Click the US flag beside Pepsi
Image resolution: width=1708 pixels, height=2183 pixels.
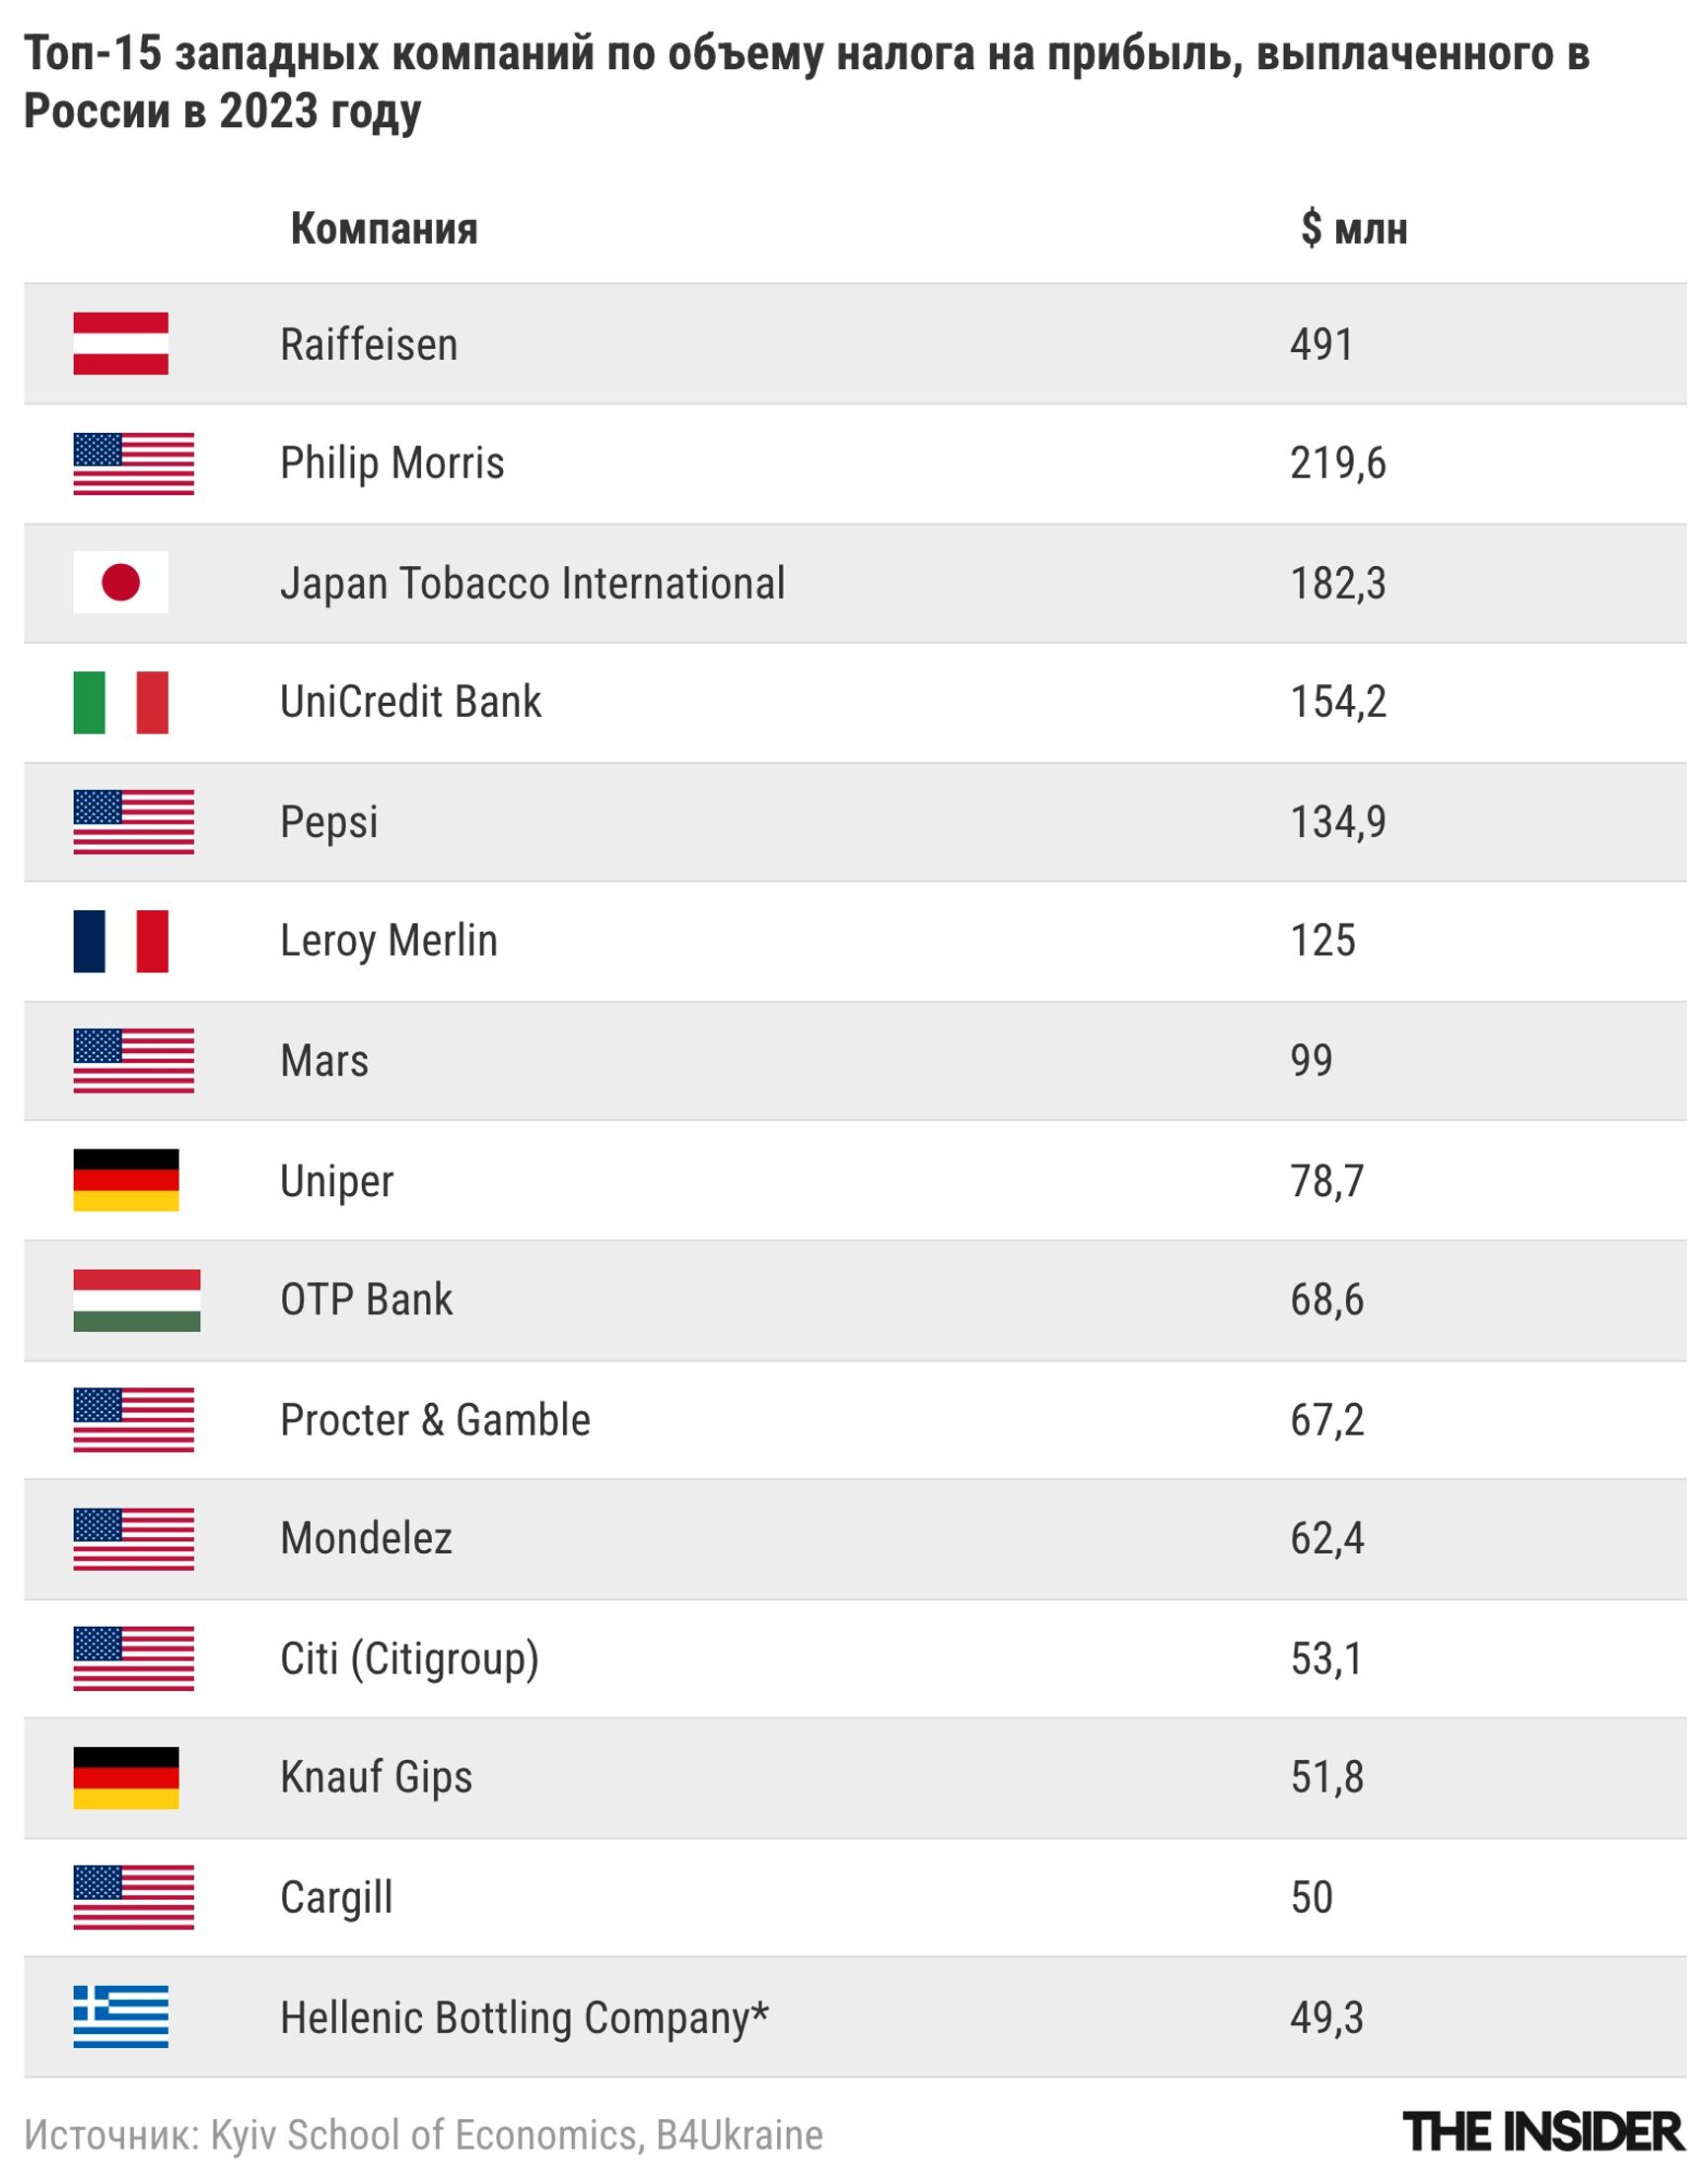click(x=133, y=822)
